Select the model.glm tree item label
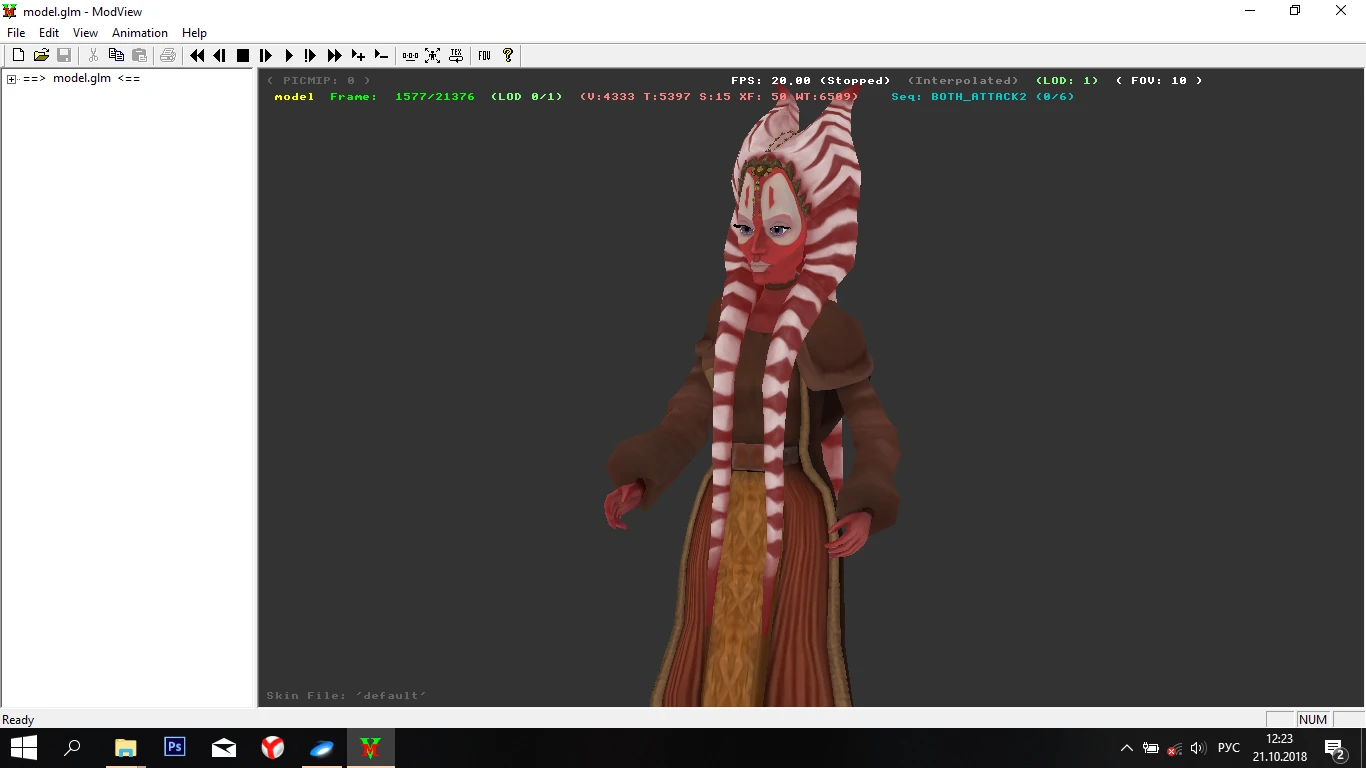Image resolution: width=1366 pixels, height=768 pixels. coord(81,79)
